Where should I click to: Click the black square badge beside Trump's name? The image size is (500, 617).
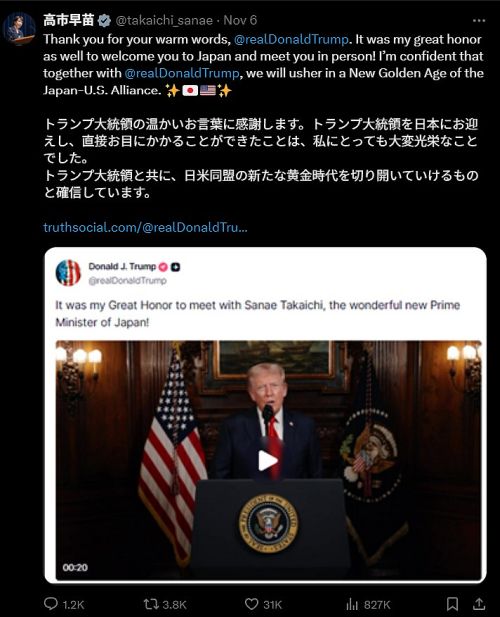pyautogui.click(x=175, y=267)
